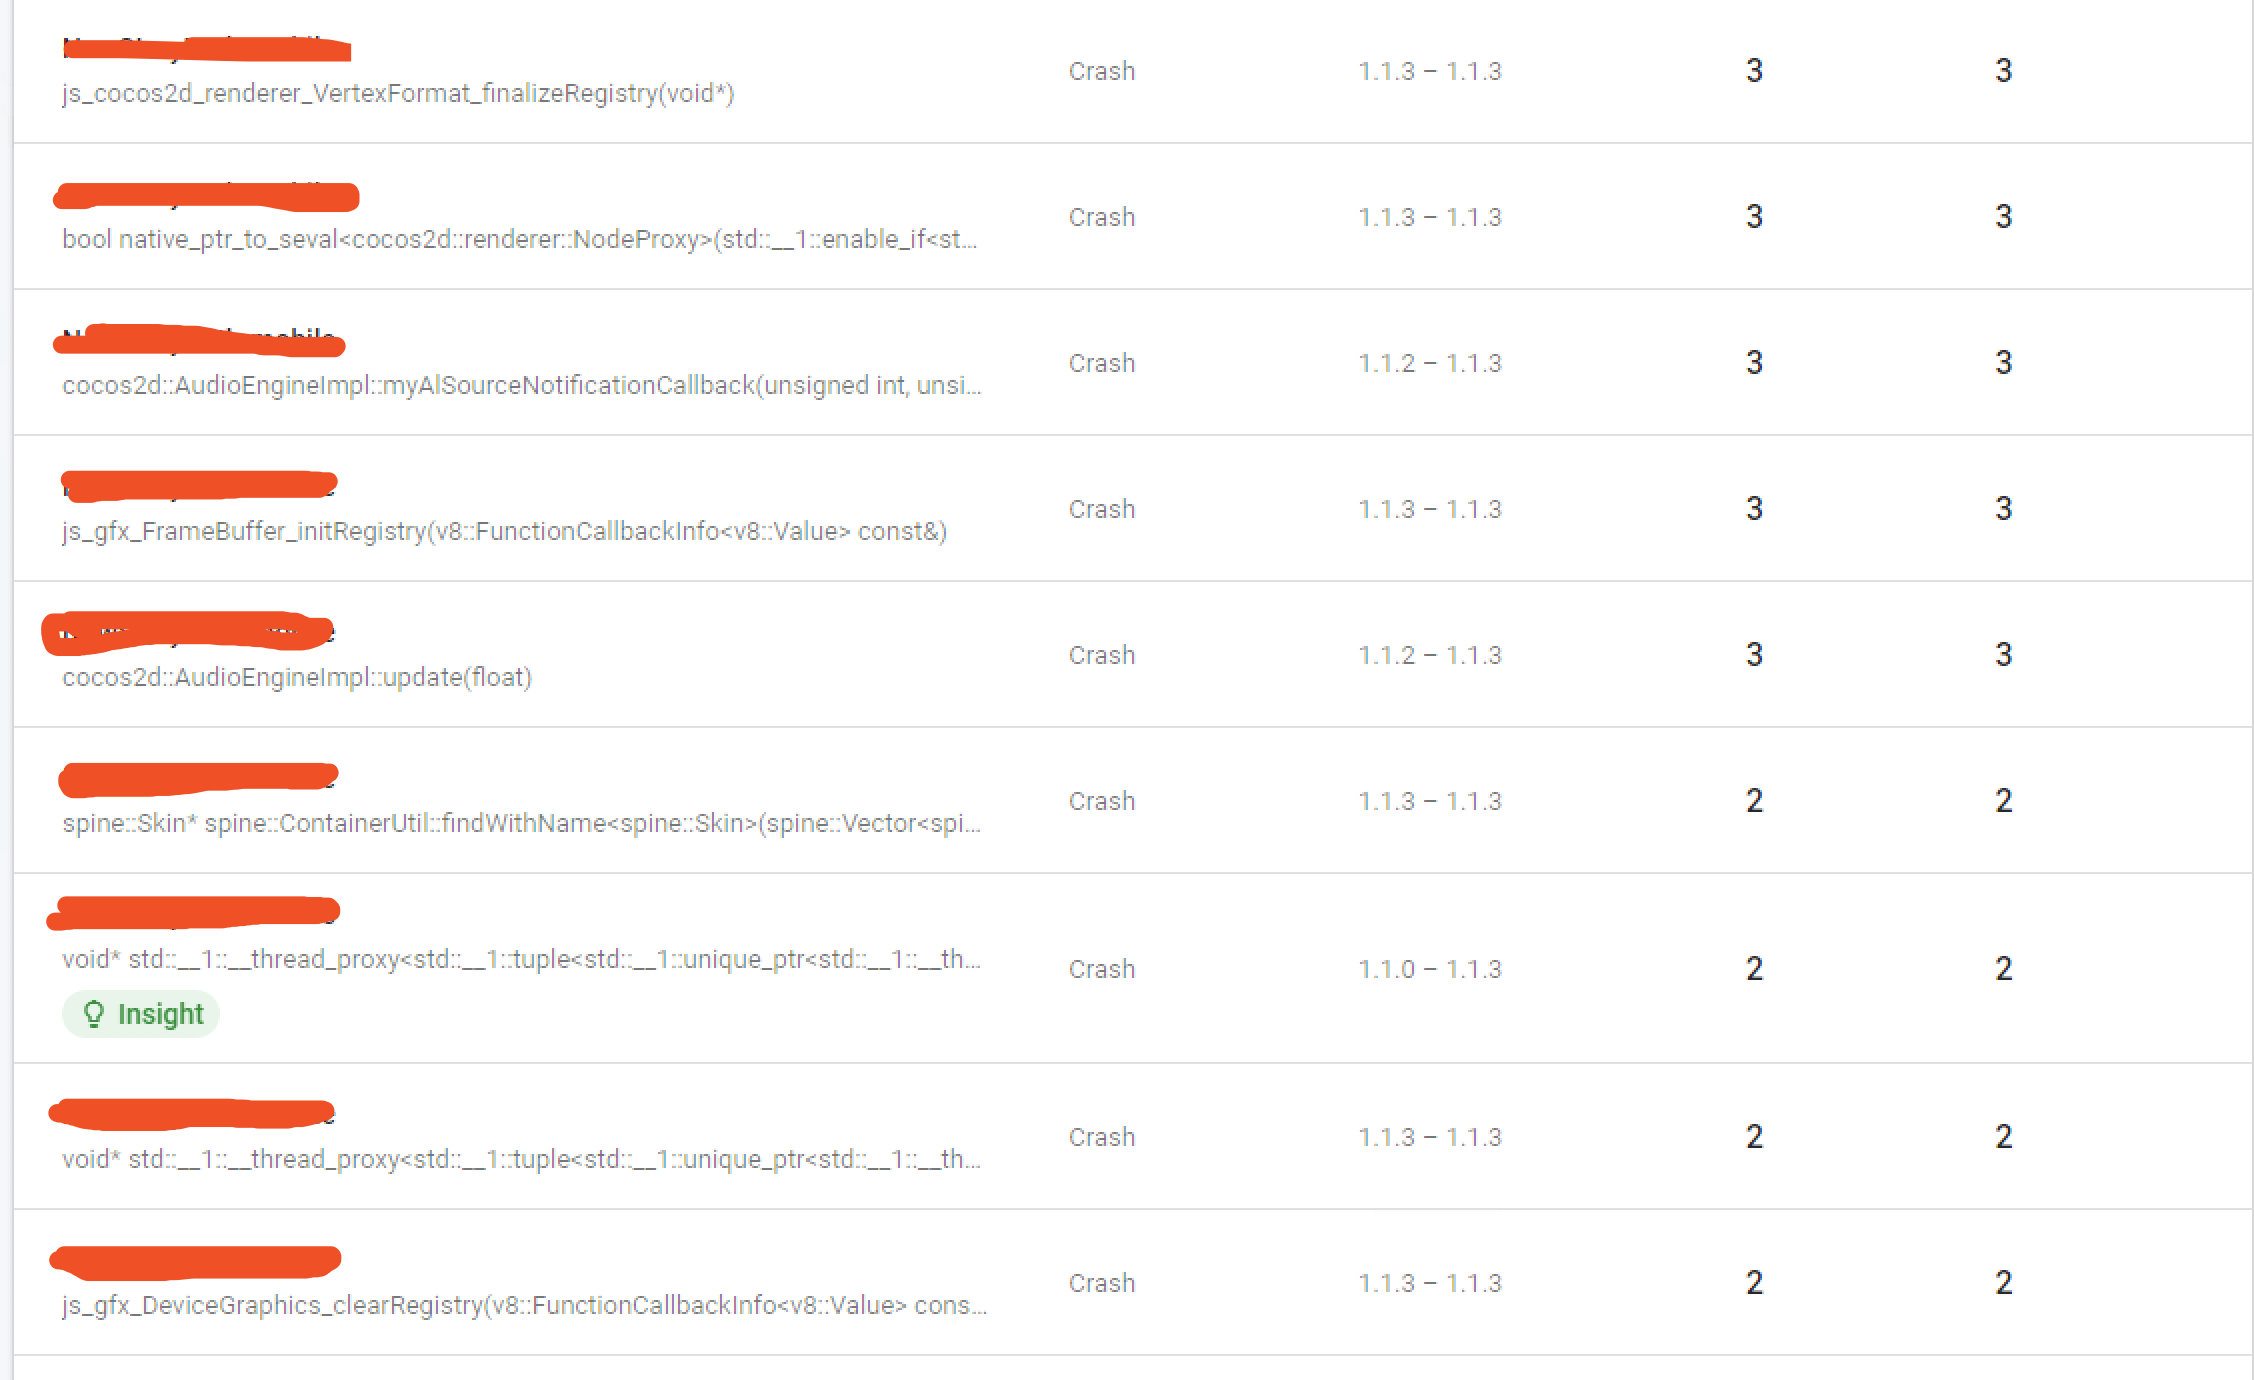Click the Crash label in the DeviceGraphics_clearRegistry row
The height and width of the screenshot is (1380, 2254).
(x=1101, y=1283)
